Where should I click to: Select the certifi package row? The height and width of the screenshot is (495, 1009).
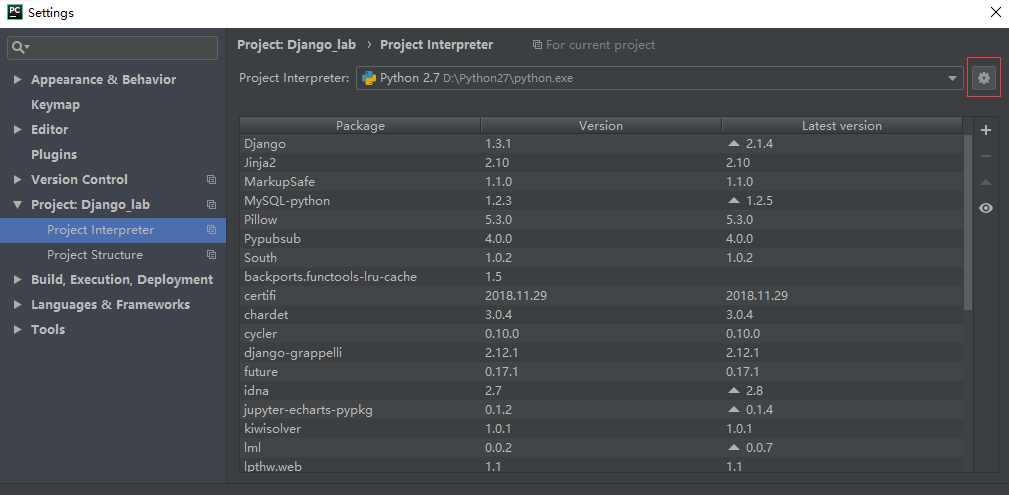tap(601, 295)
